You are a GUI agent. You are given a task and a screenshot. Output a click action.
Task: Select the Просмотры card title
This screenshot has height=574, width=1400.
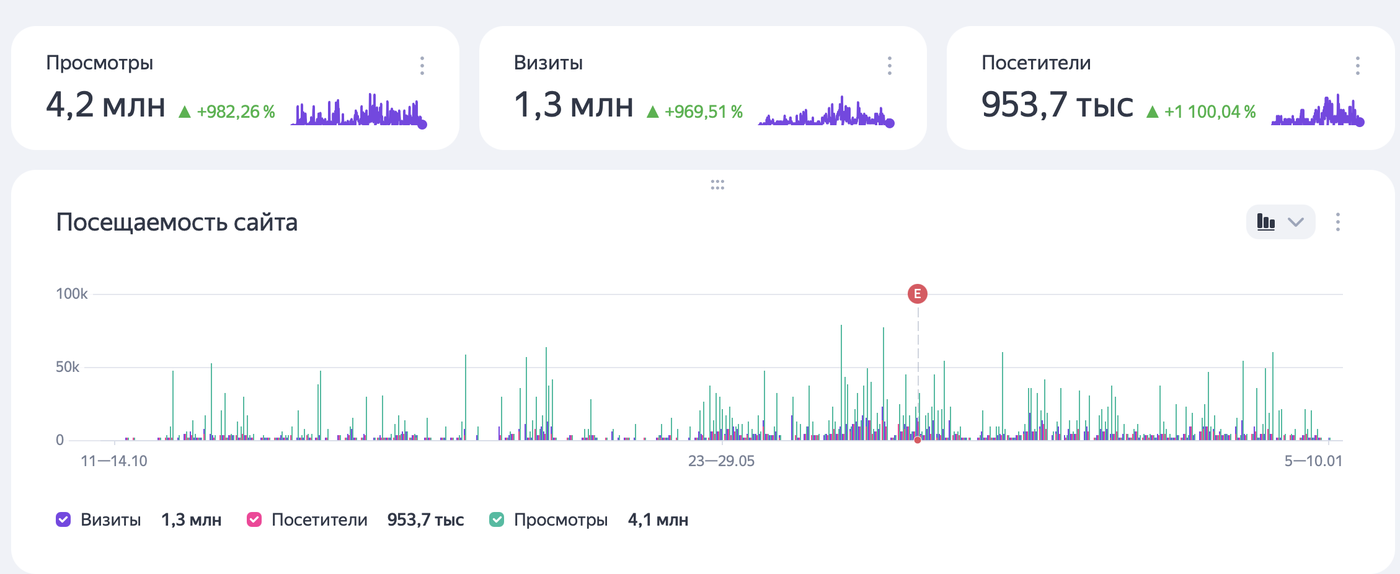click(100, 63)
